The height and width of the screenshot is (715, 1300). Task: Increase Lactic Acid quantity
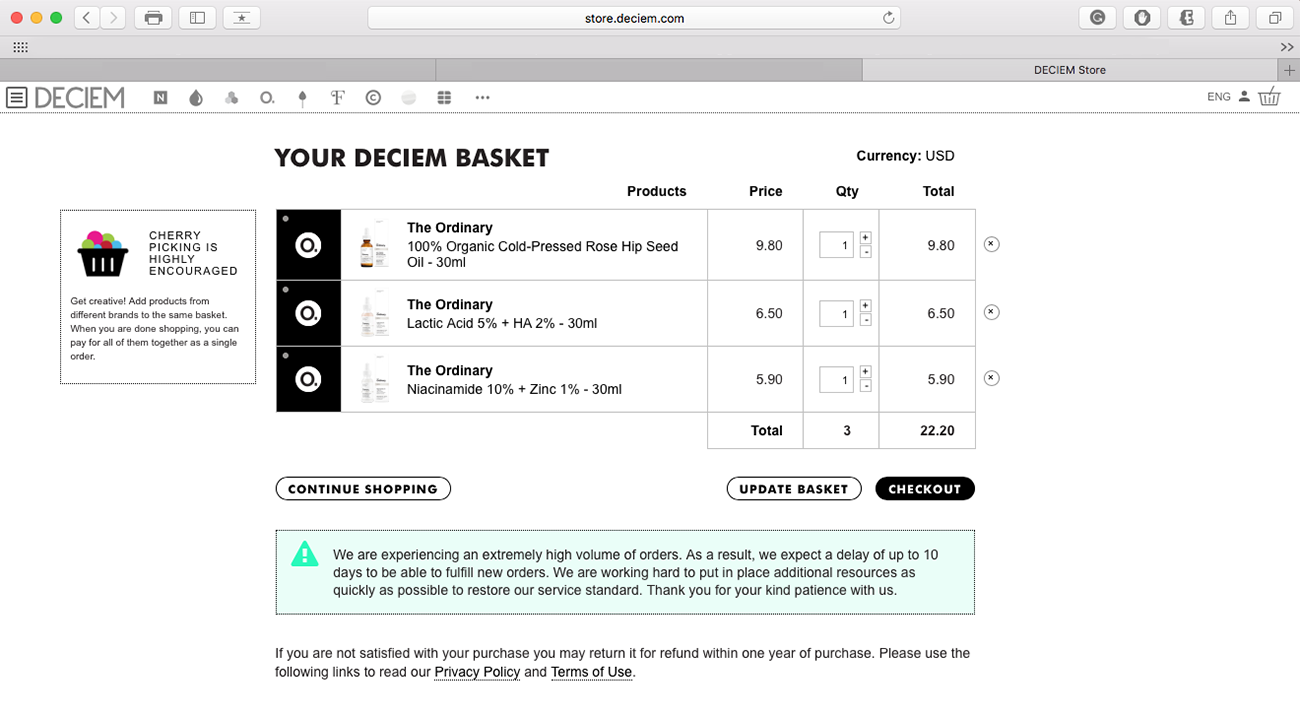(x=865, y=306)
